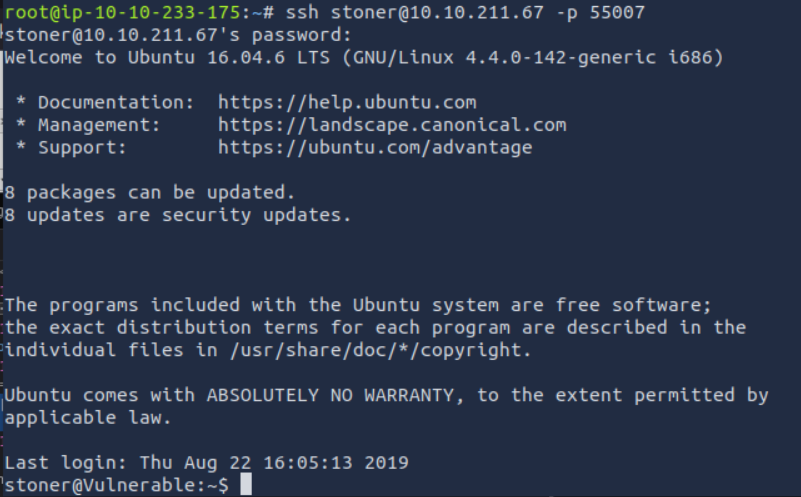Screen dimensions: 801x497
Task: Click the 'Support:' label
Action: (x=82, y=148)
